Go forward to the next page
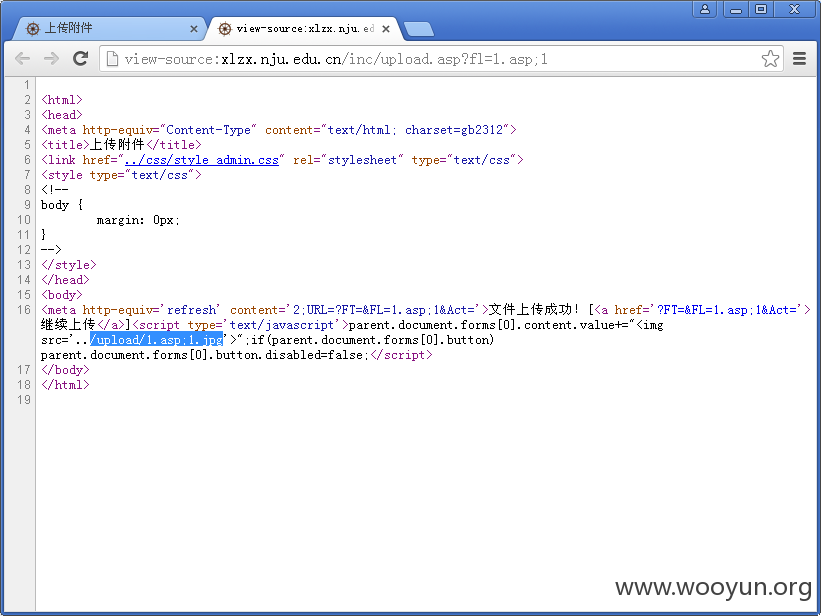The height and width of the screenshot is (616, 821). click(x=51, y=59)
